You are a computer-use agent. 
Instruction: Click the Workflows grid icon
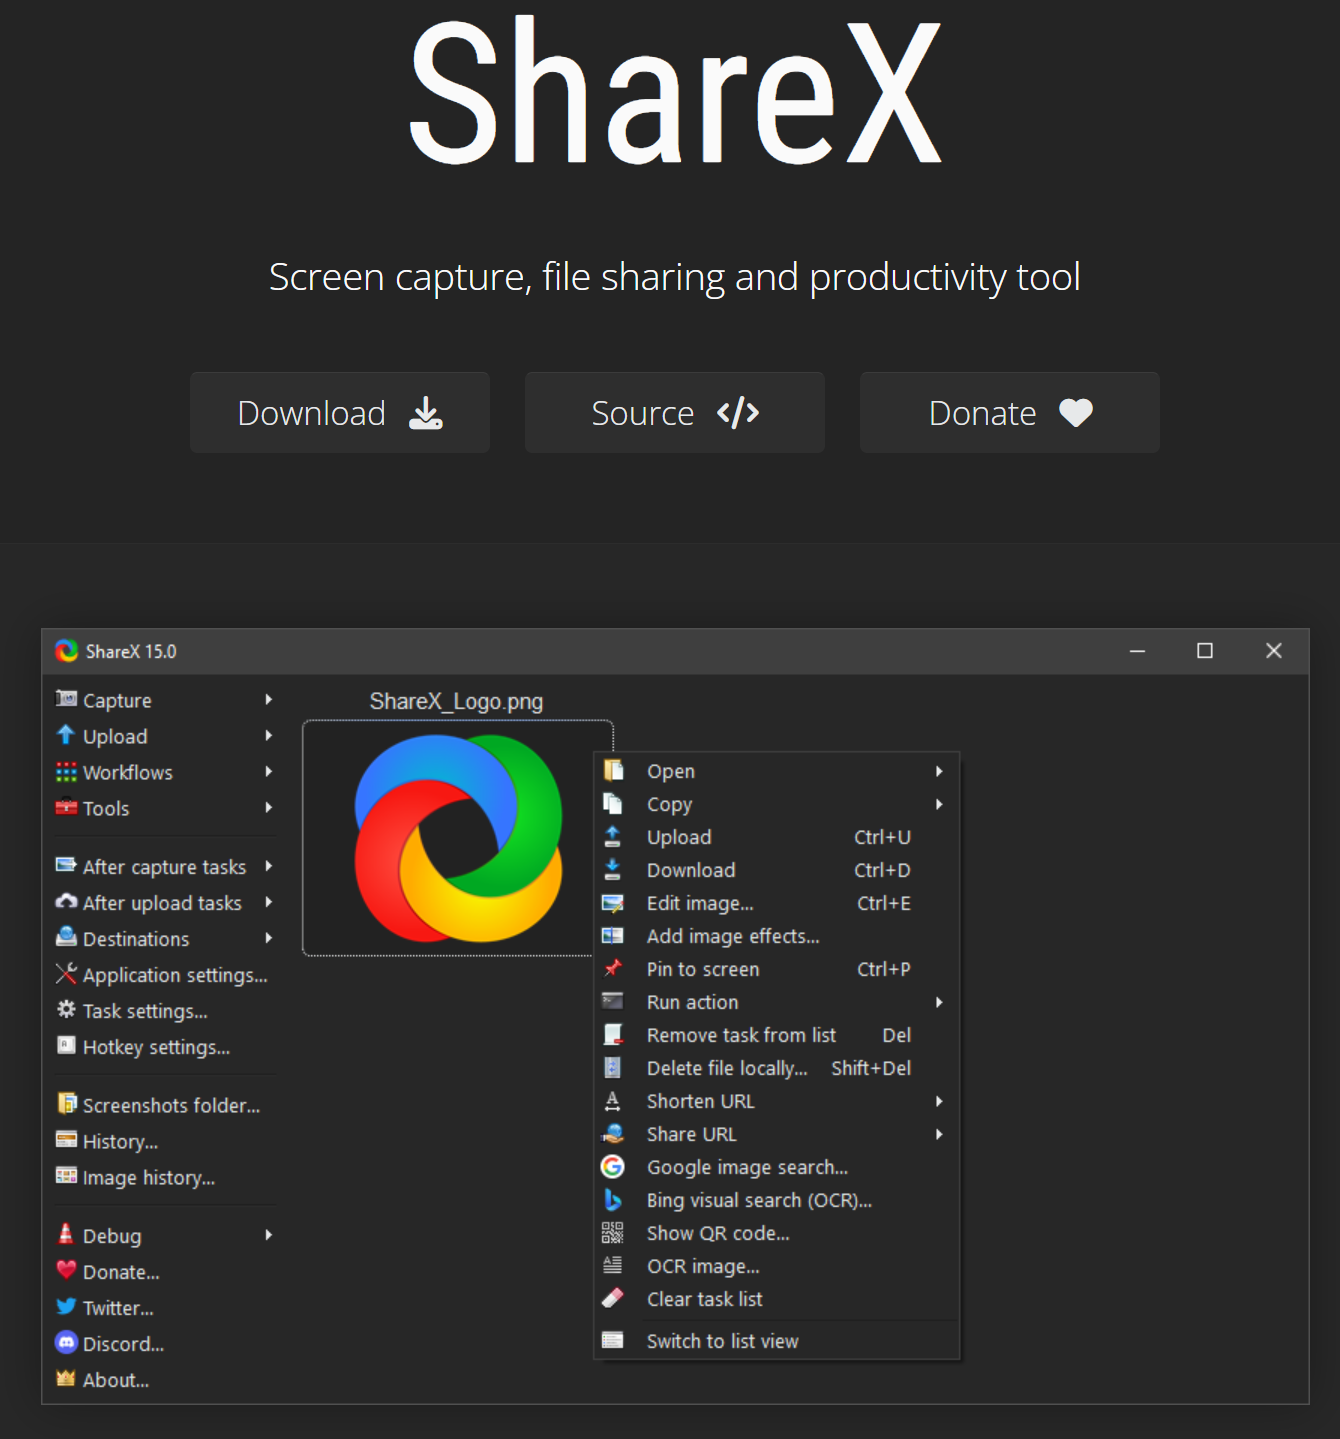pyautogui.click(x=66, y=772)
